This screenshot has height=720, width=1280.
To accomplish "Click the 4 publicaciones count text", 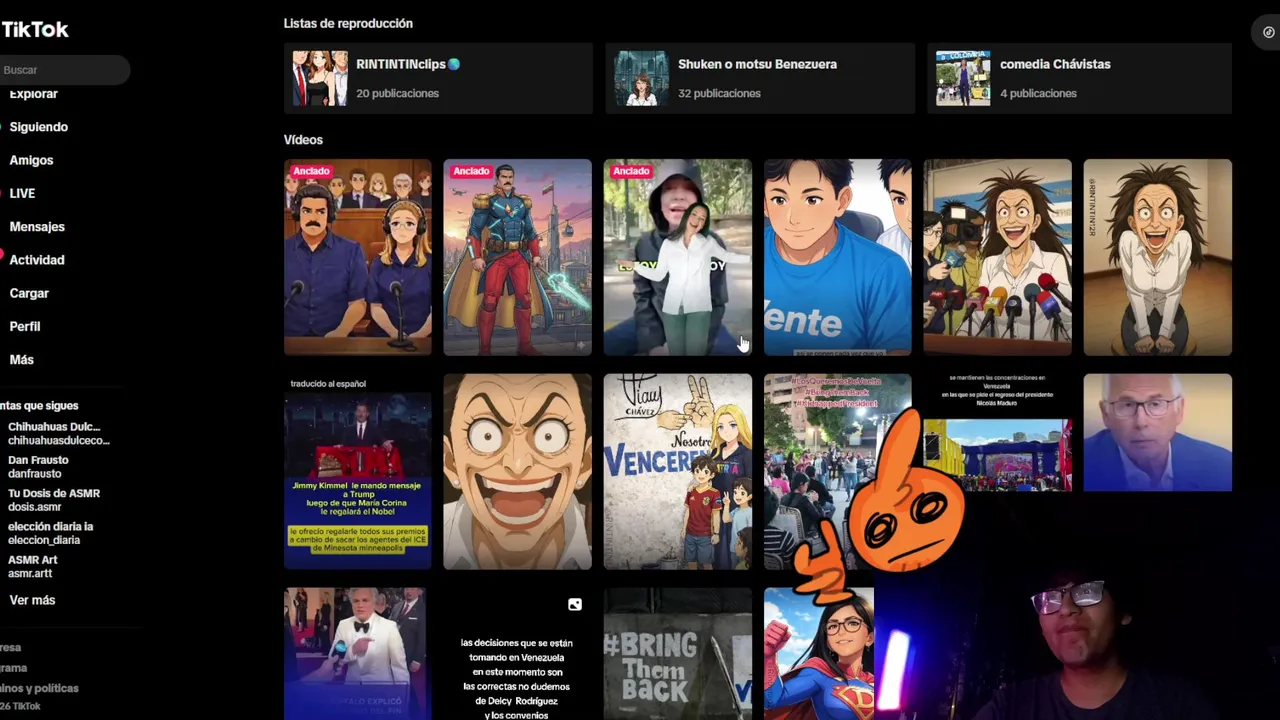I will 1038,93.
